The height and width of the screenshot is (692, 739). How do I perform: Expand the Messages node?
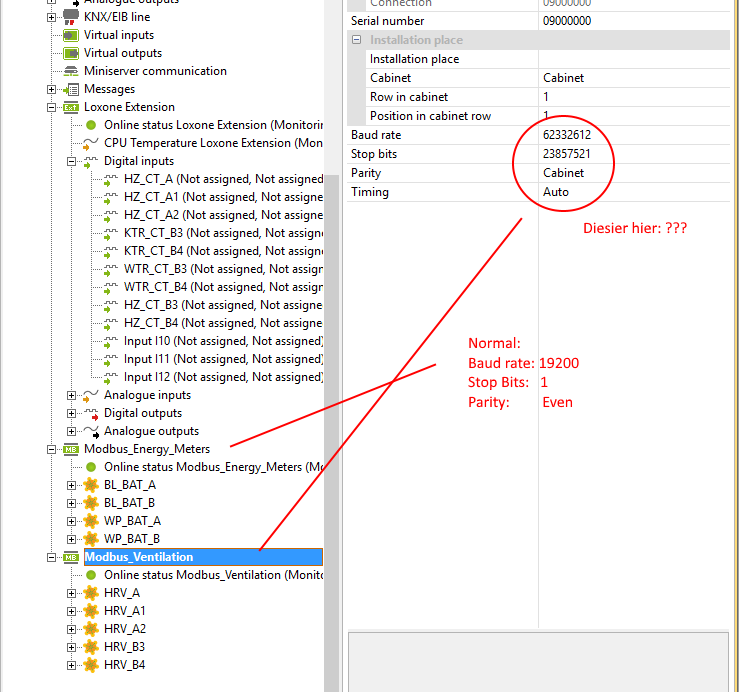tap(51, 90)
